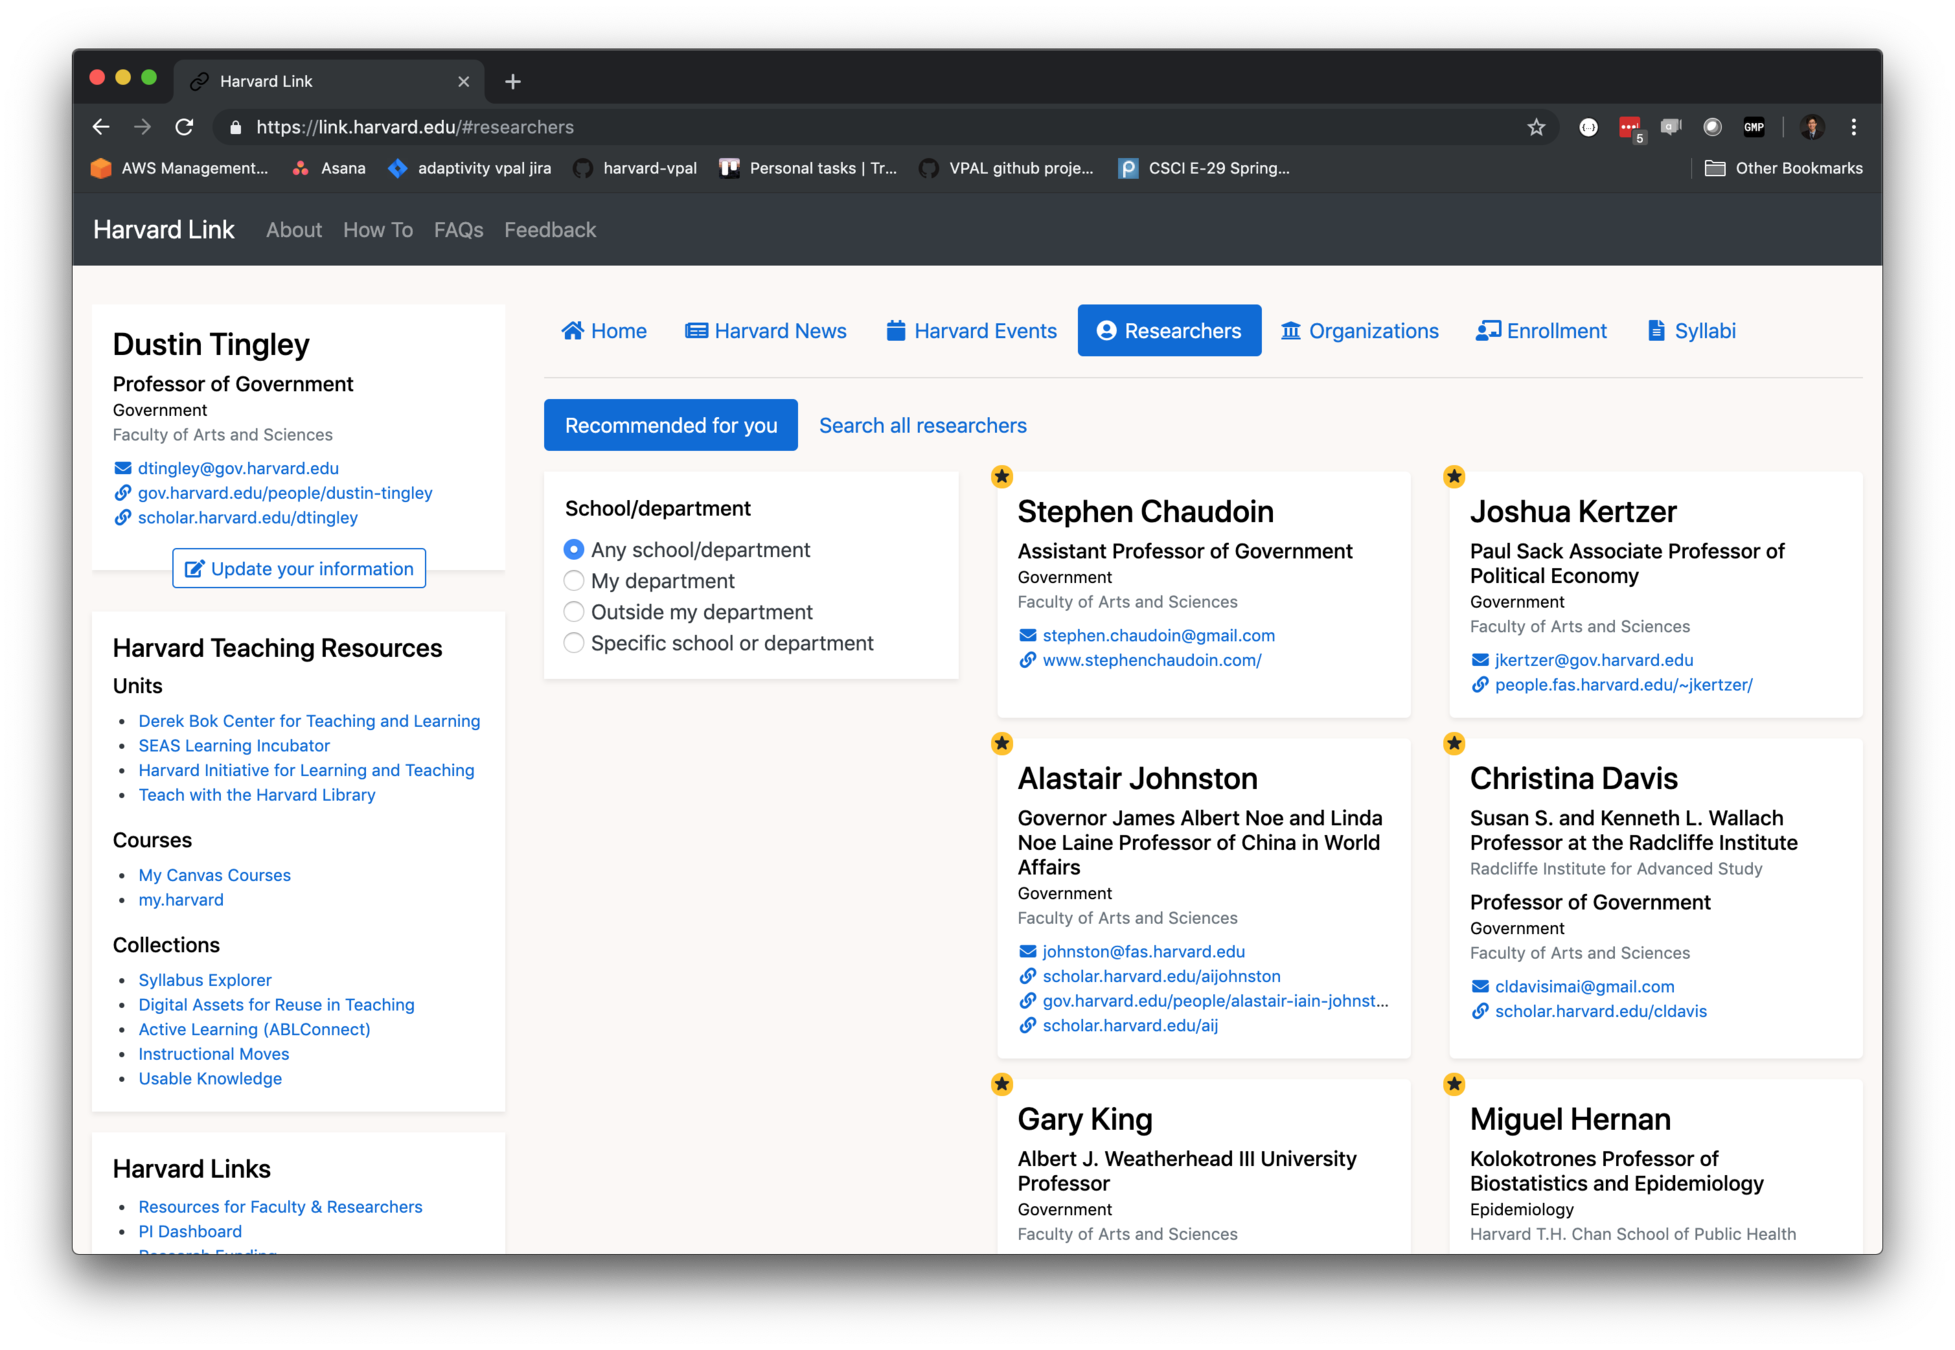Image resolution: width=1955 pixels, height=1350 pixels.
Task: Select 'Outside my department' radio option
Action: click(574, 612)
